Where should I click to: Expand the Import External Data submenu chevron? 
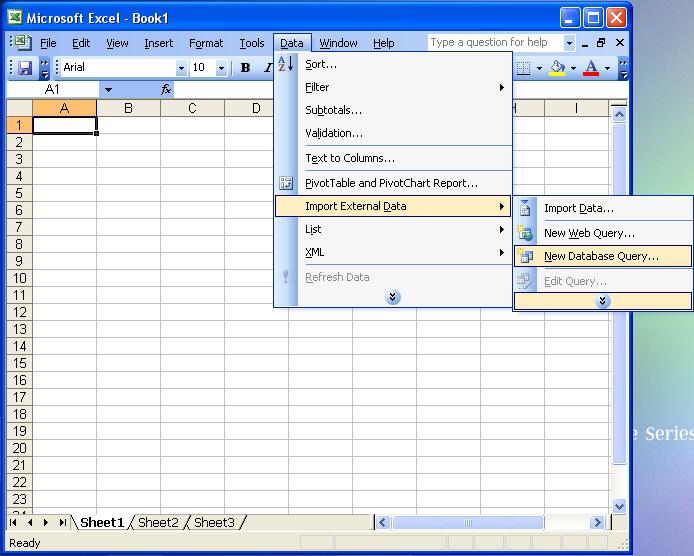pyautogui.click(x=602, y=301)
